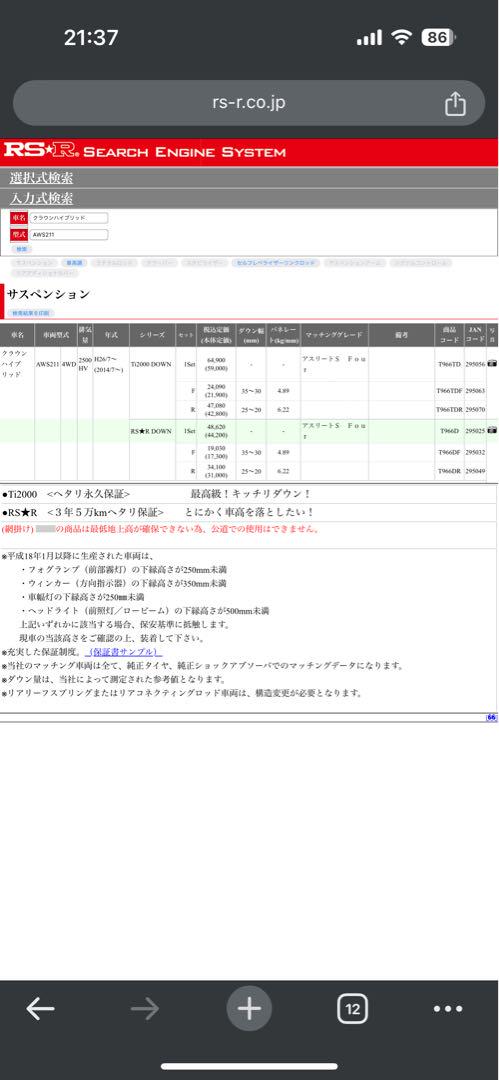Click the RS-R logo

point(41,150)
